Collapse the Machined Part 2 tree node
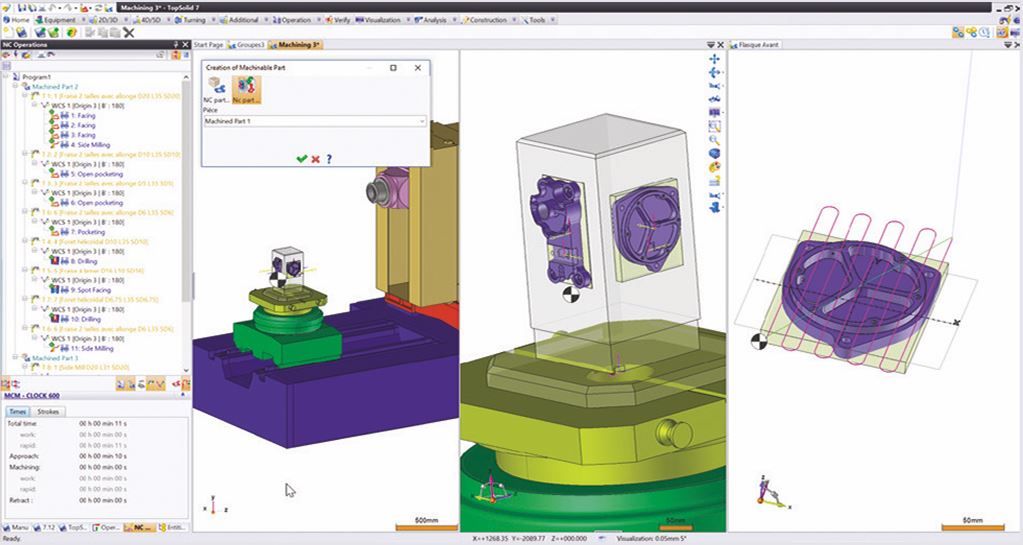 coord(14,86)
